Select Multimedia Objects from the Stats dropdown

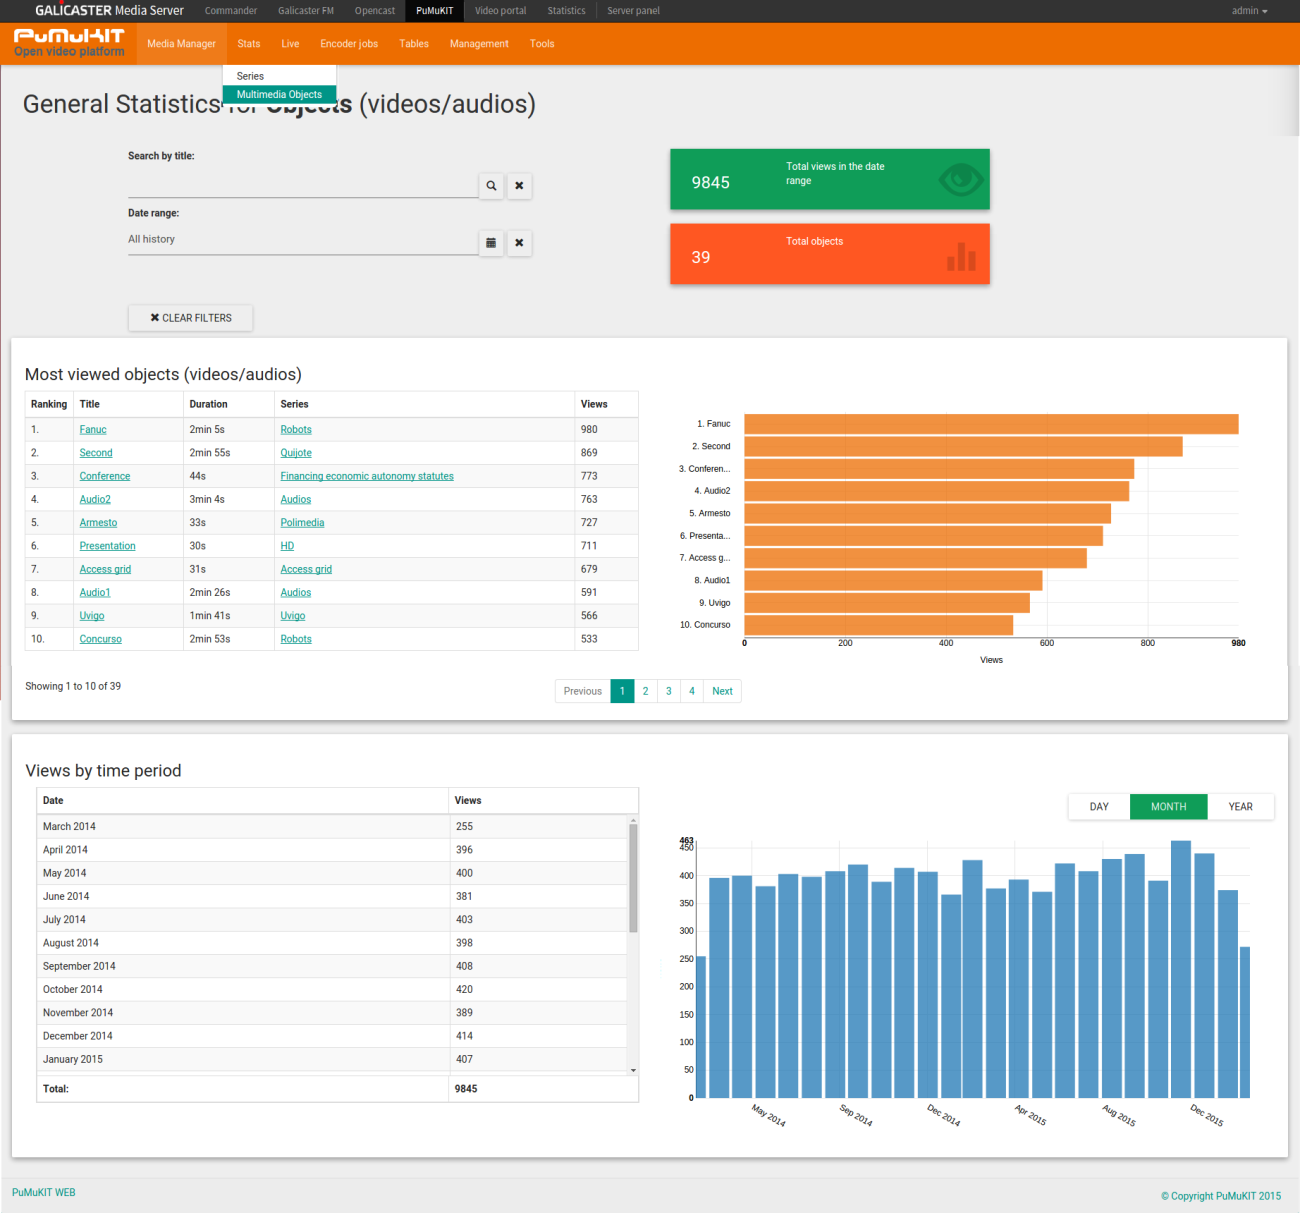coord(279,94)
